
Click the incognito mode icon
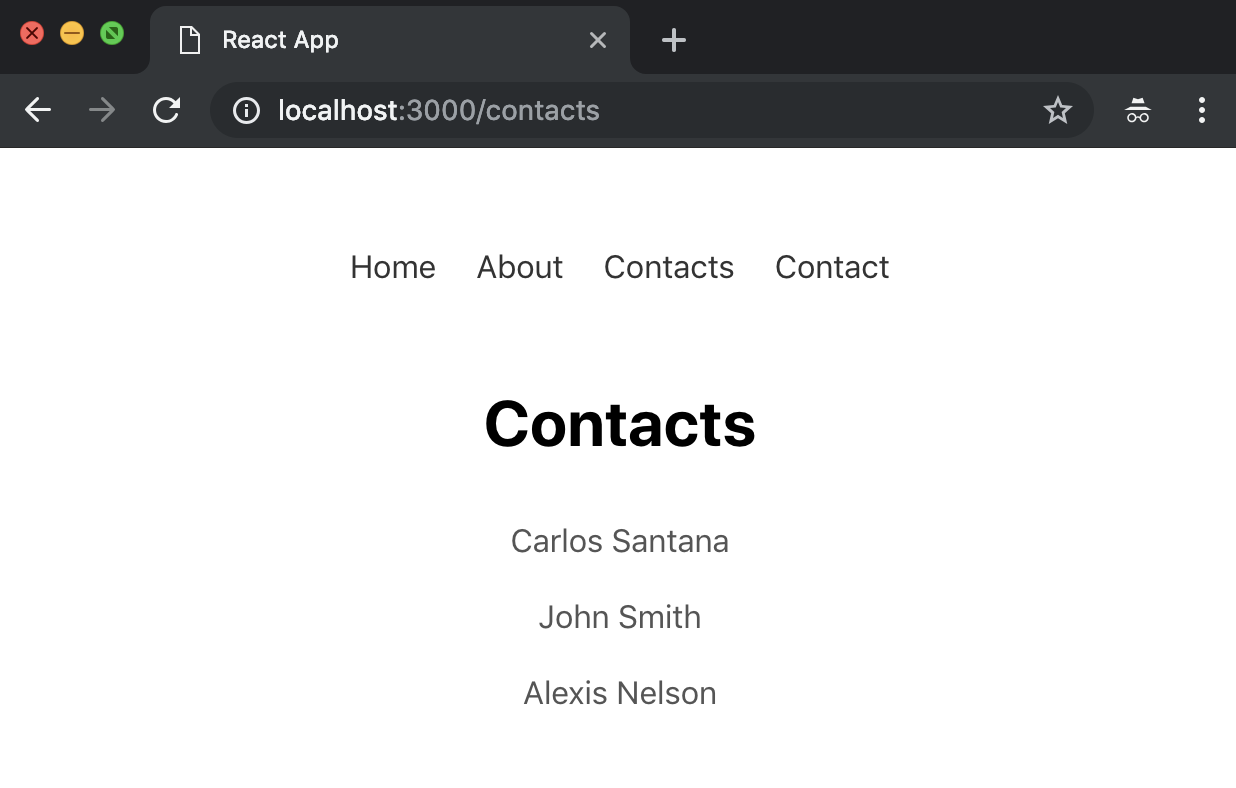[1138, 110]
